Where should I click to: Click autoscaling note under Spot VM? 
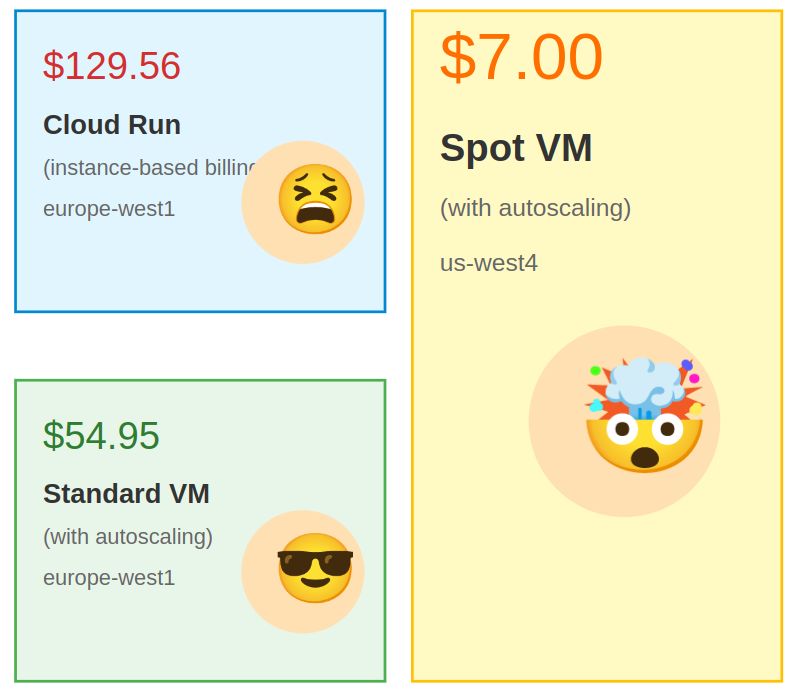pyautogui.click(x=535, y=208)
